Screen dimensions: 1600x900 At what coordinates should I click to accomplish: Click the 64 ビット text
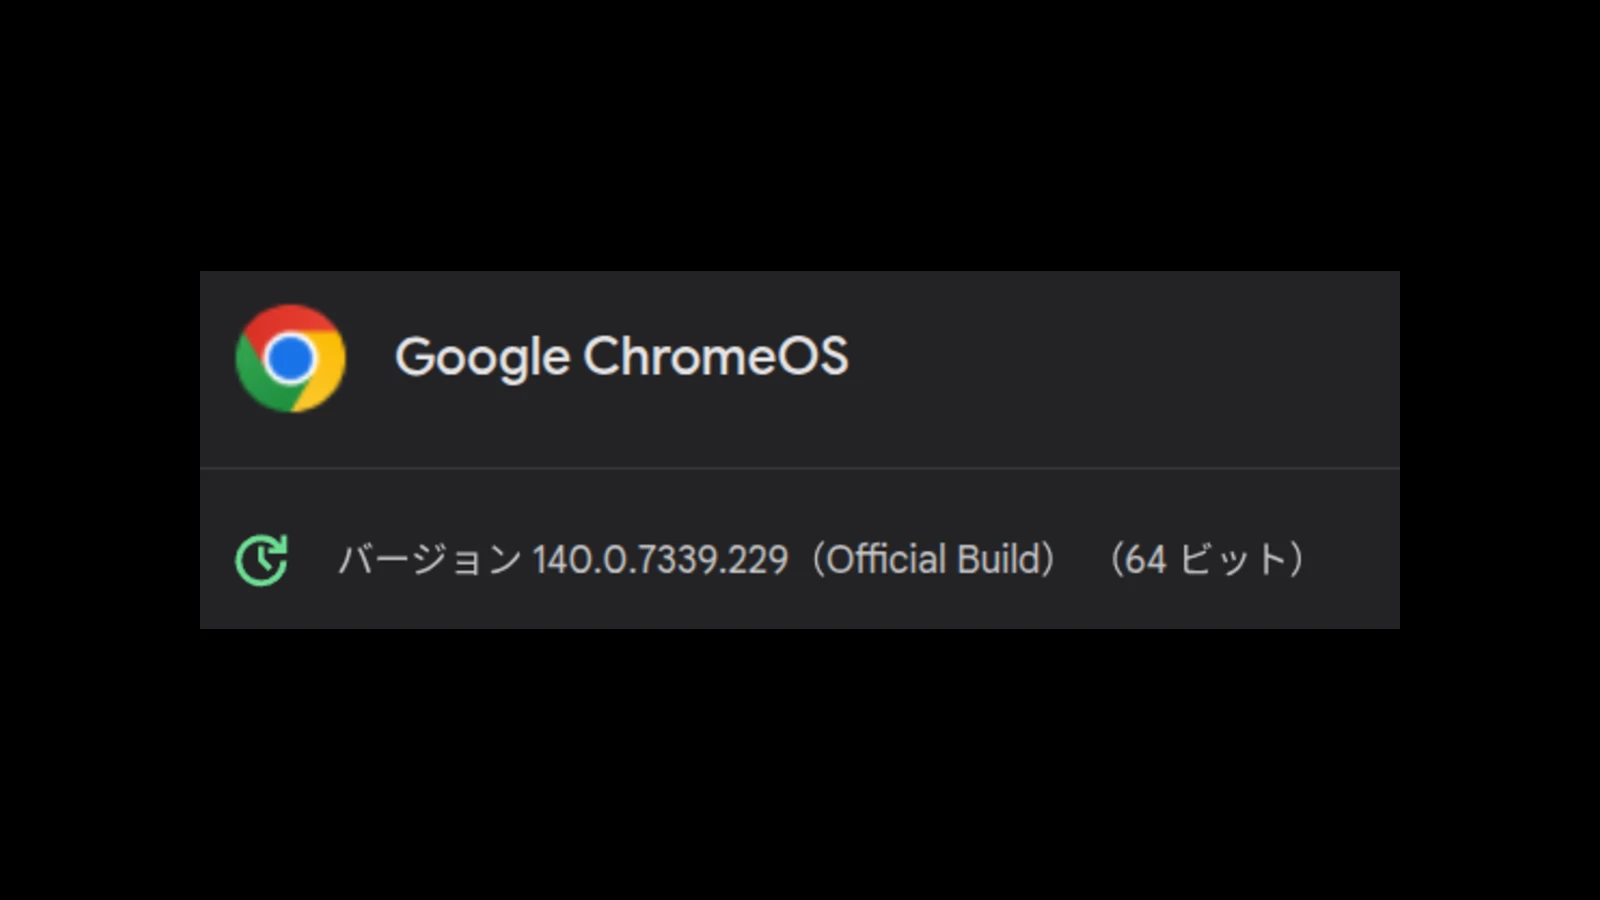tap(1207, 559)
